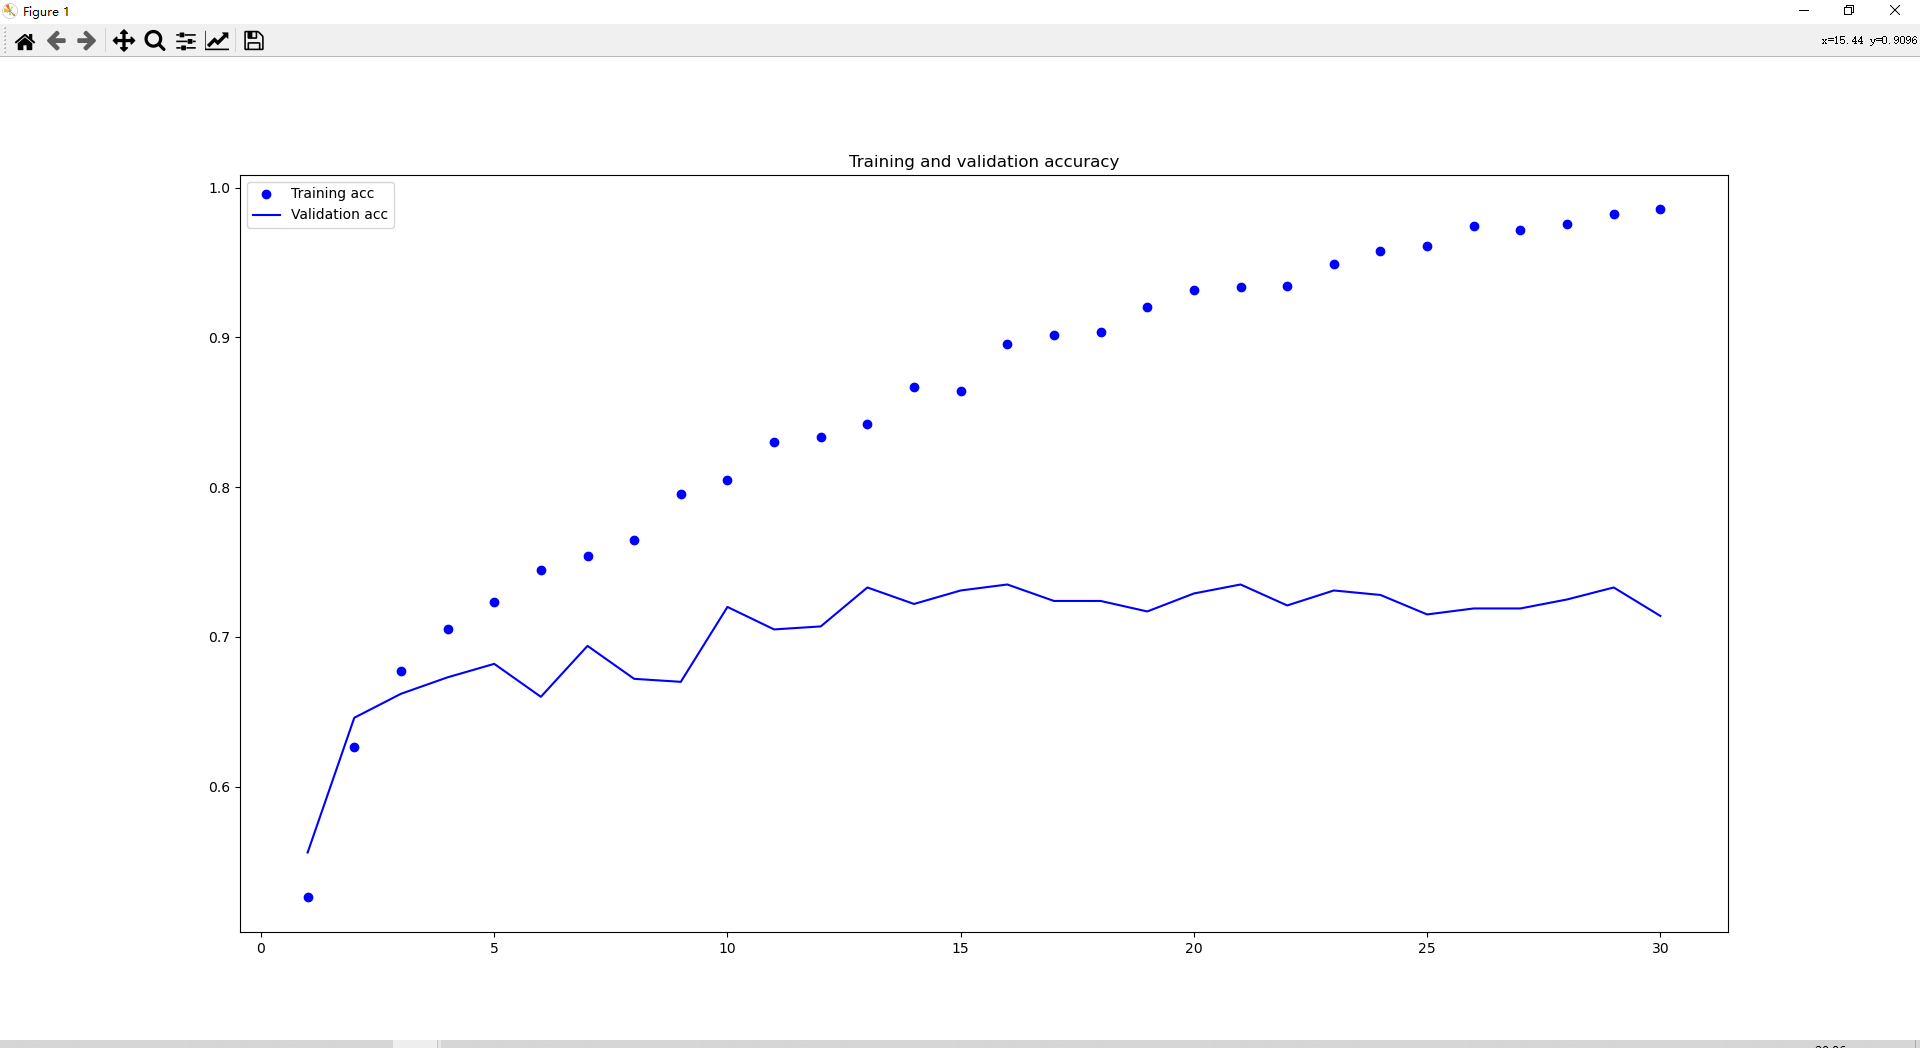Click the x-axis tick label 5
The image size is (1920, 1048).
point(494,948)
